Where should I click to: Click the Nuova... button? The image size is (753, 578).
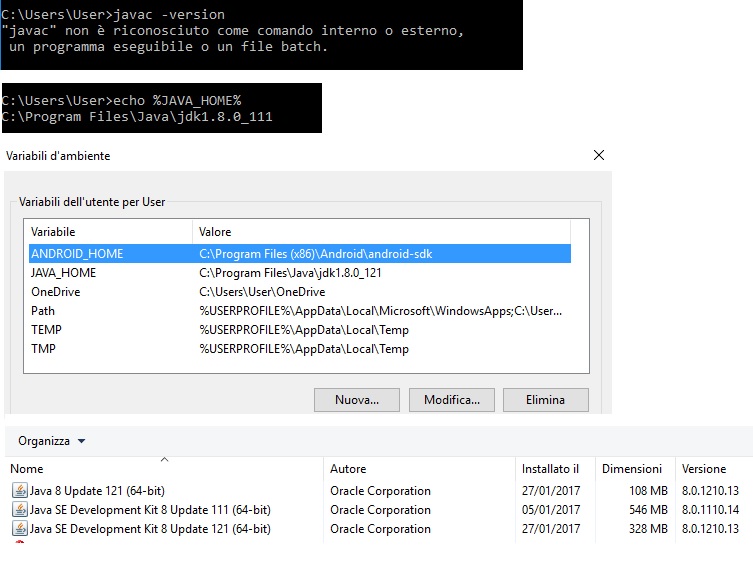click(x=357, y=400)
